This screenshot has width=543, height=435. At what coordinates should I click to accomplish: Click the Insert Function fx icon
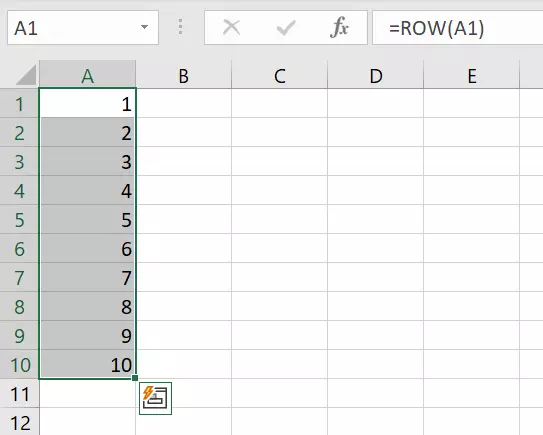[339, 27]
